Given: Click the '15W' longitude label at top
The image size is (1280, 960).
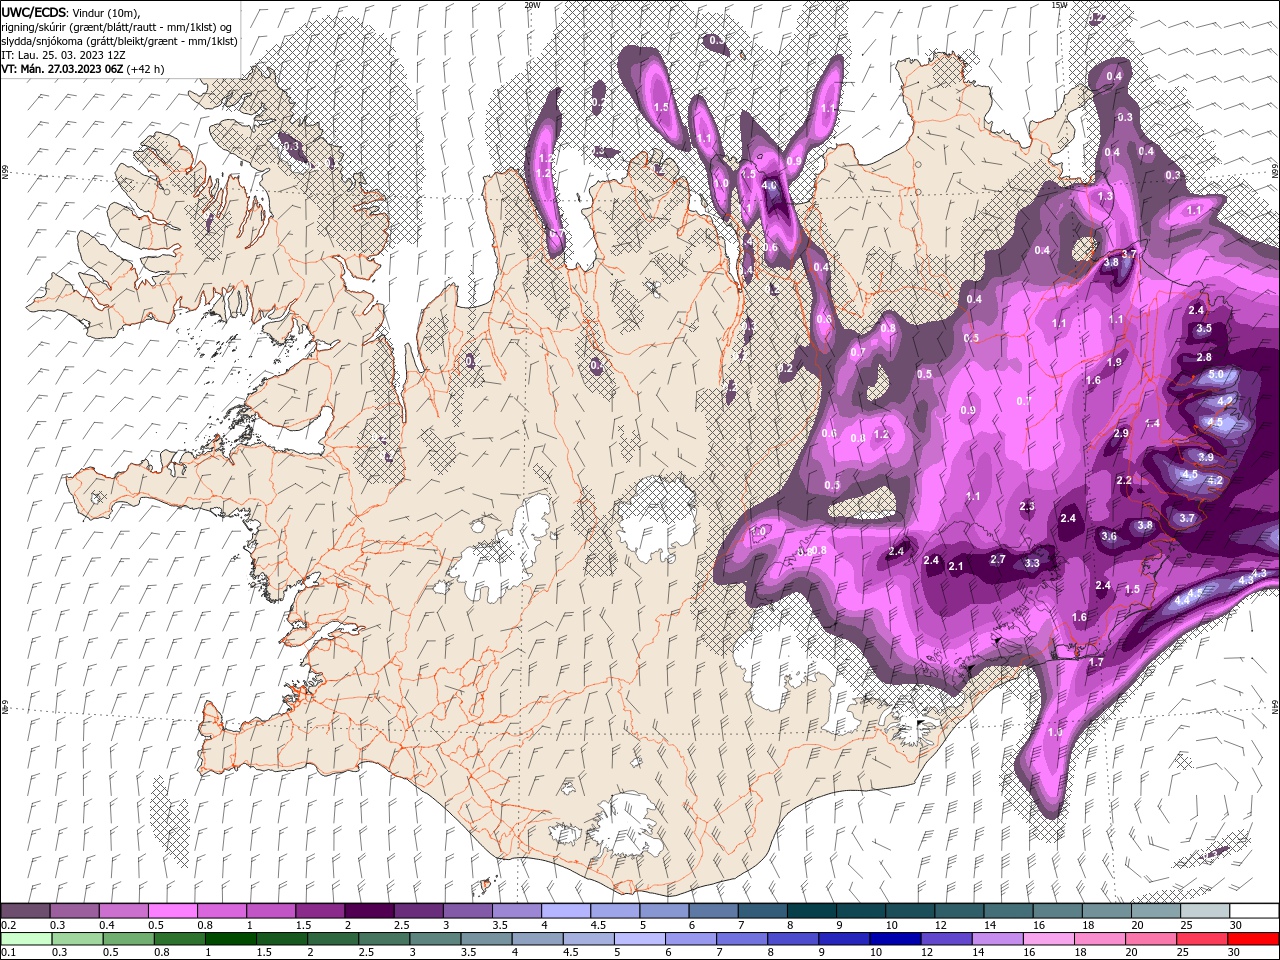Looking at the screenshot, I should (x=1058, y=4).
